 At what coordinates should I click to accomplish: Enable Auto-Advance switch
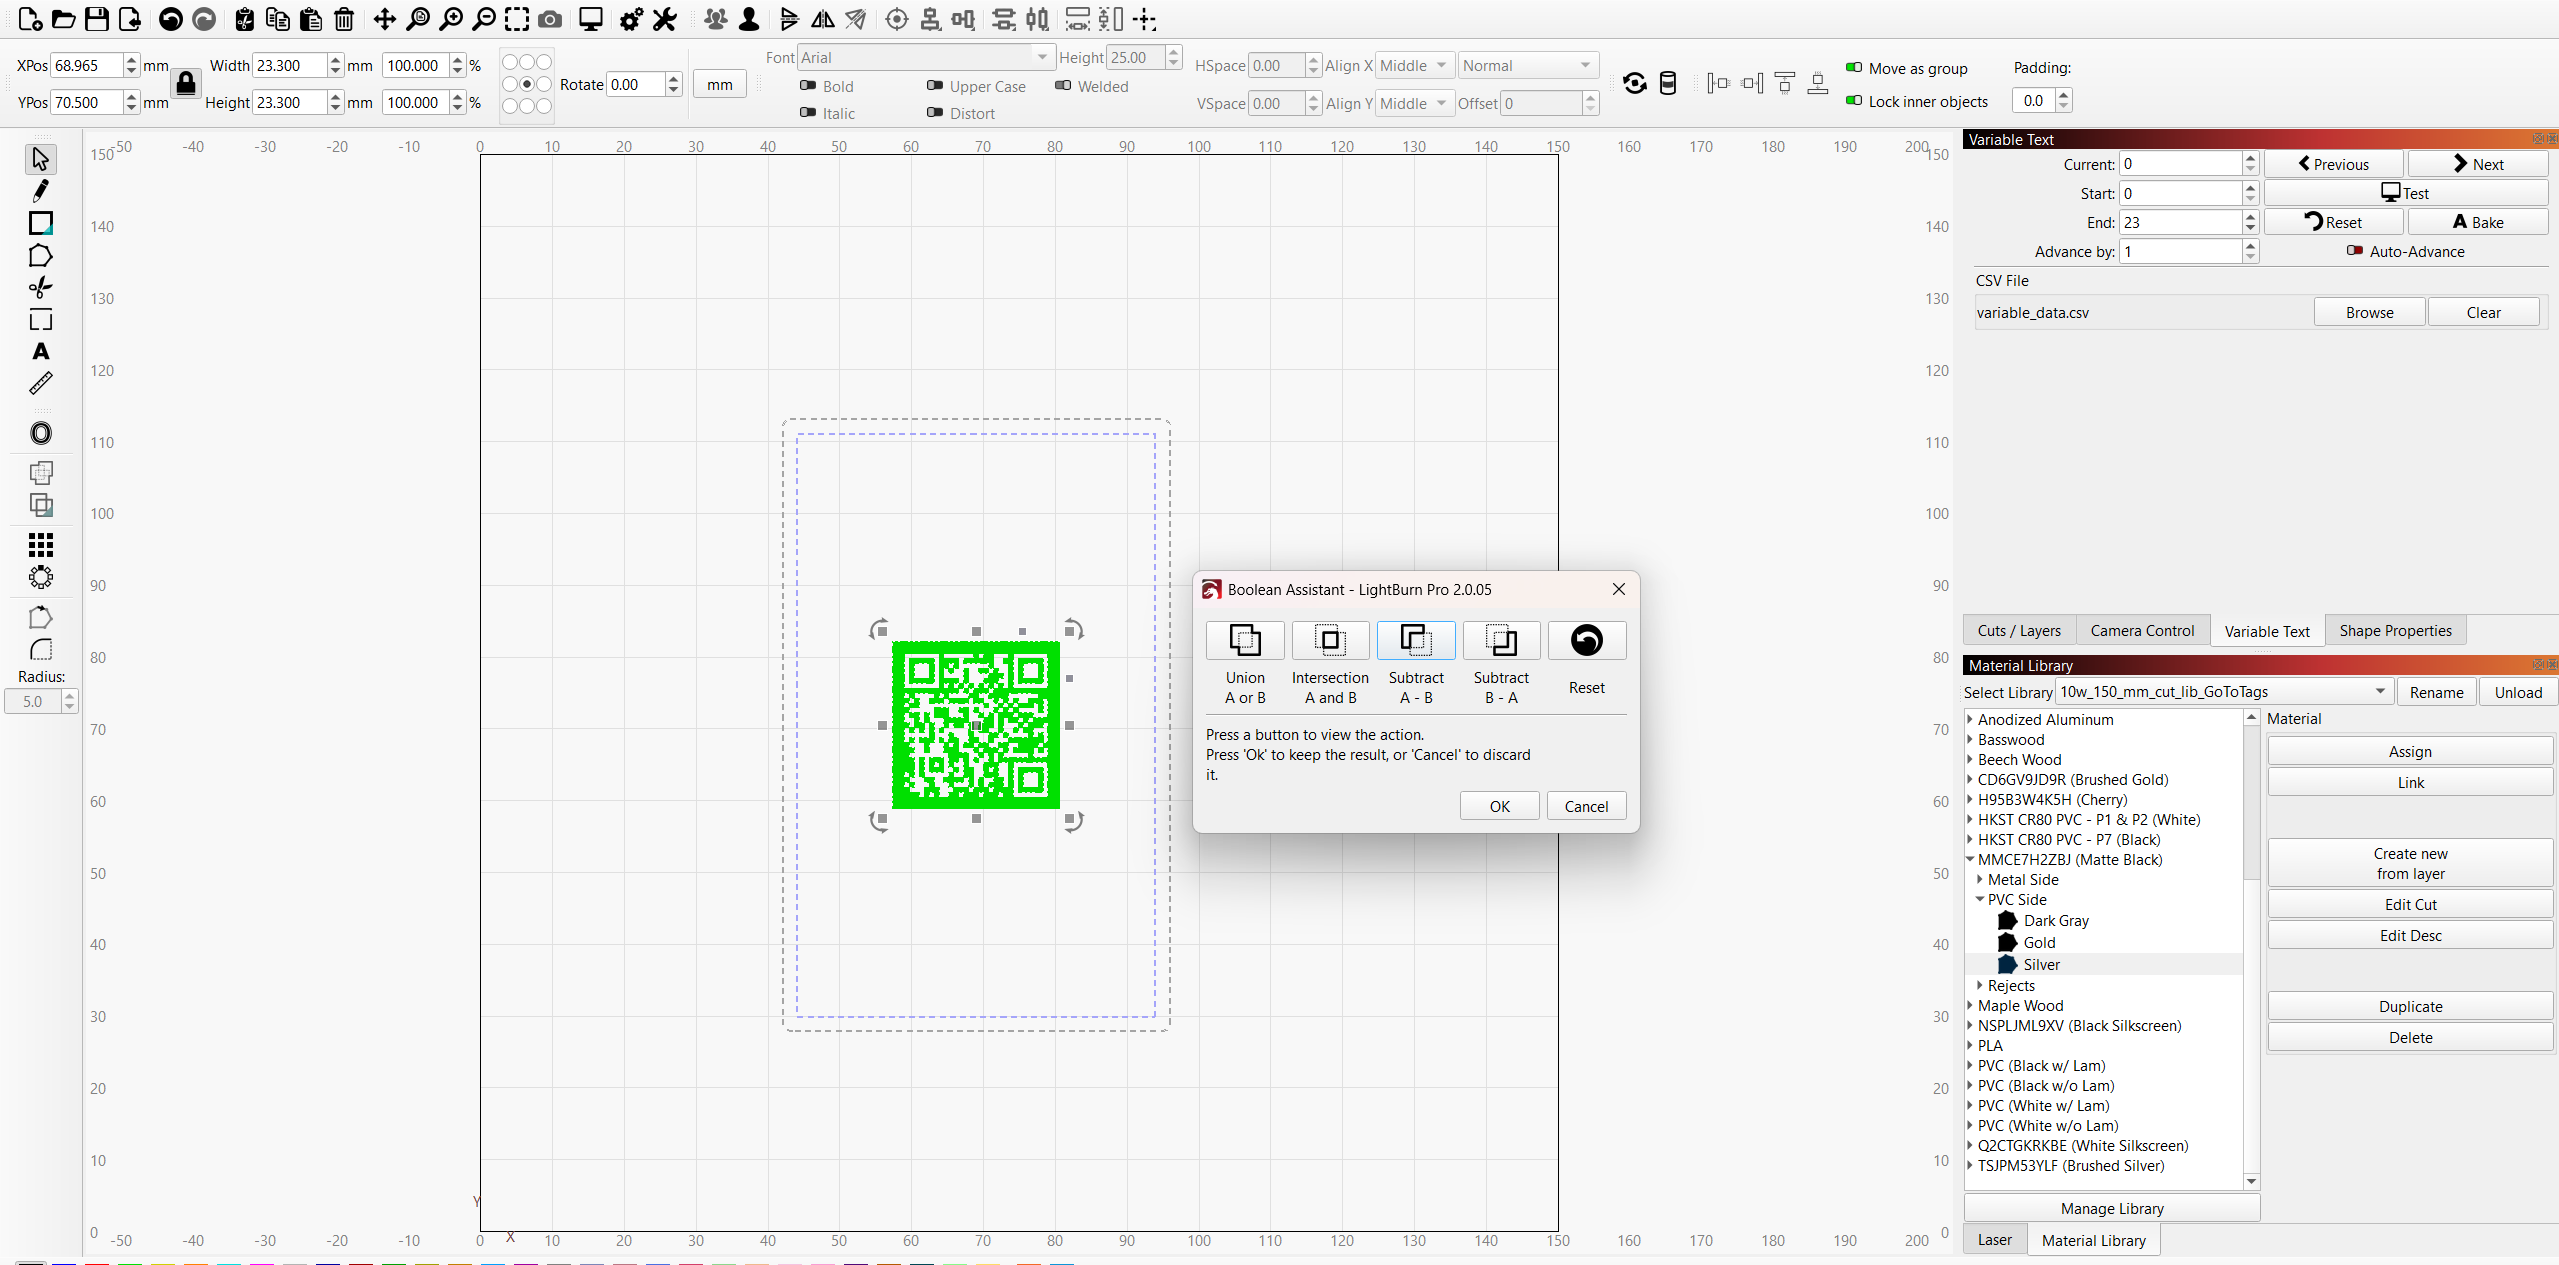click(2355, 251)
